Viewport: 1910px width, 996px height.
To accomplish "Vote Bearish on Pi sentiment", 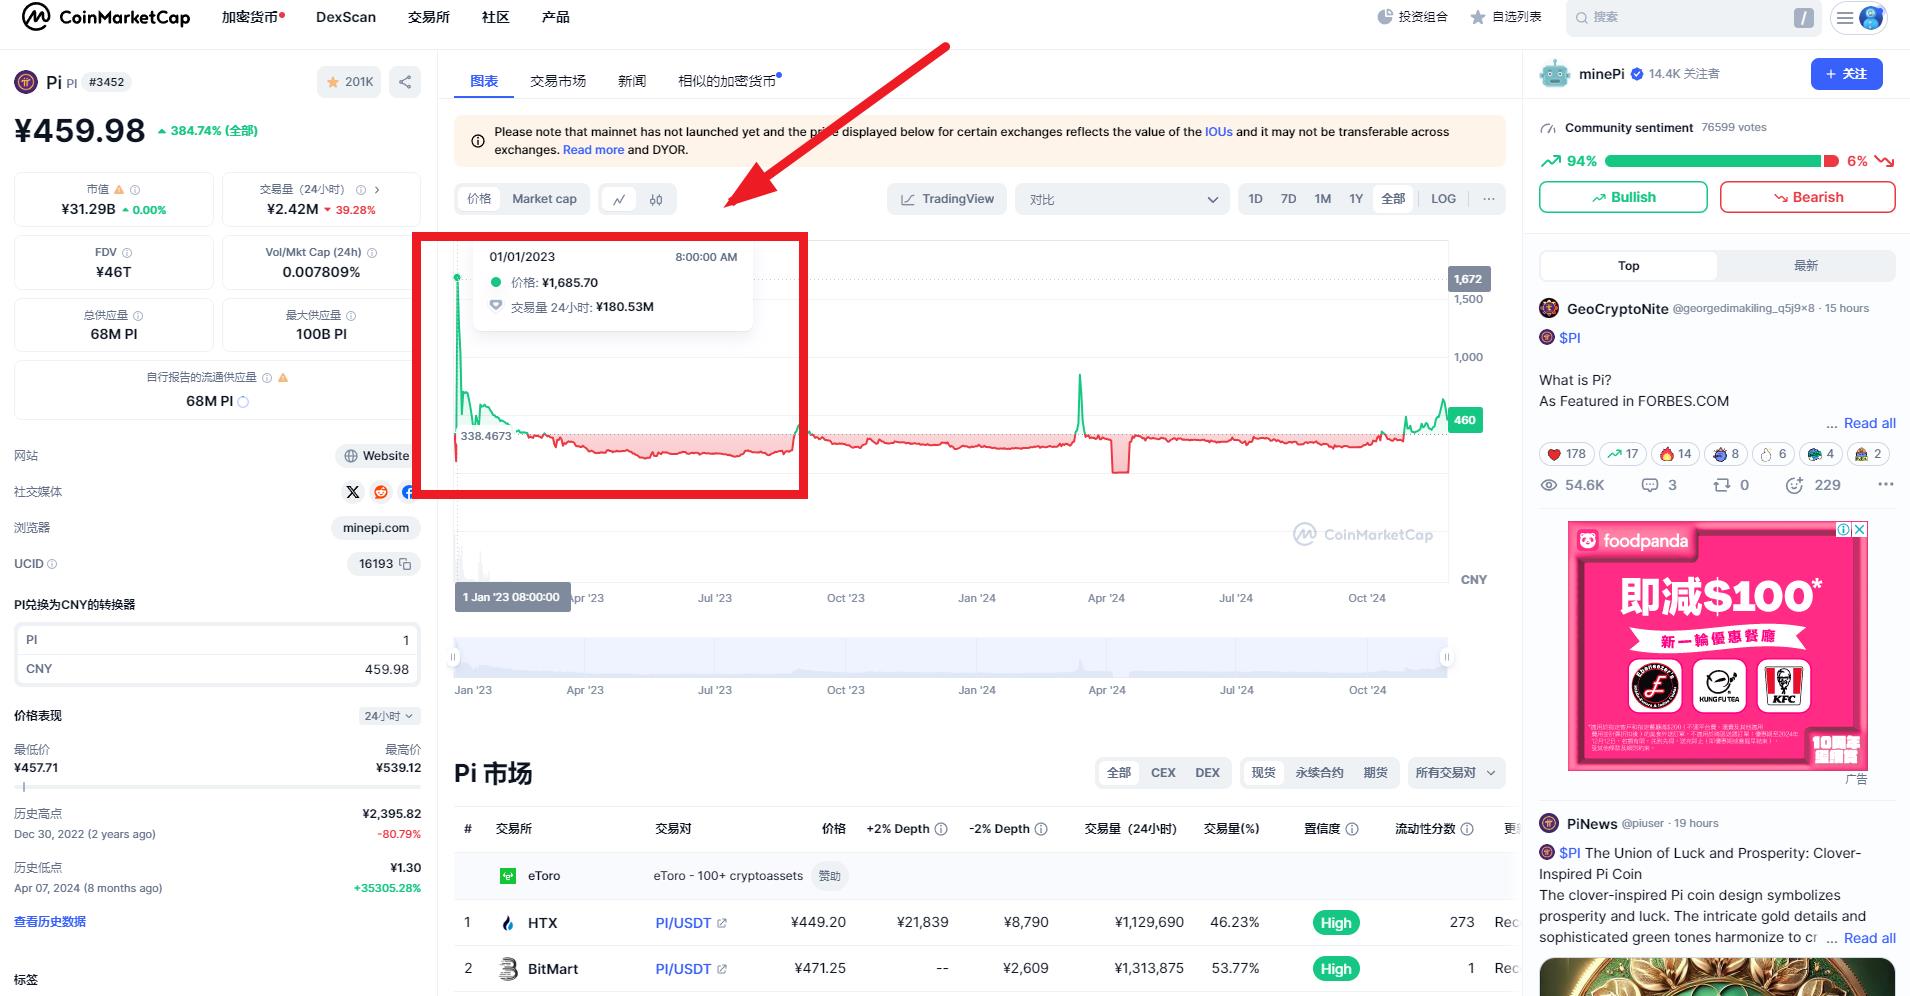I will click(1807, 197).
